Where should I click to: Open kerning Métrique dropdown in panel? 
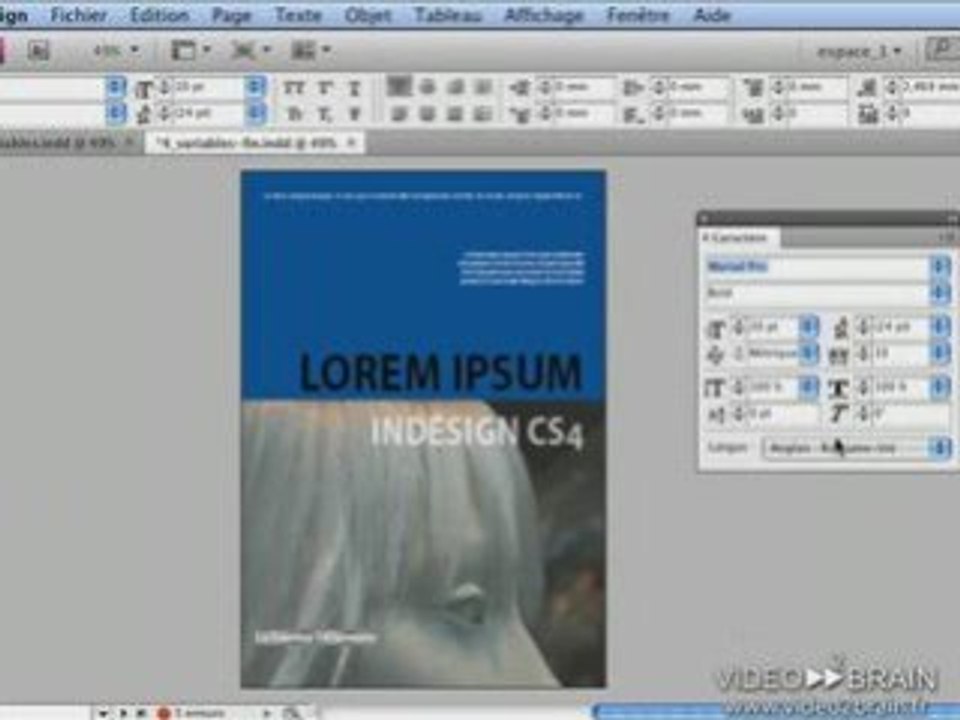(809, 353)
